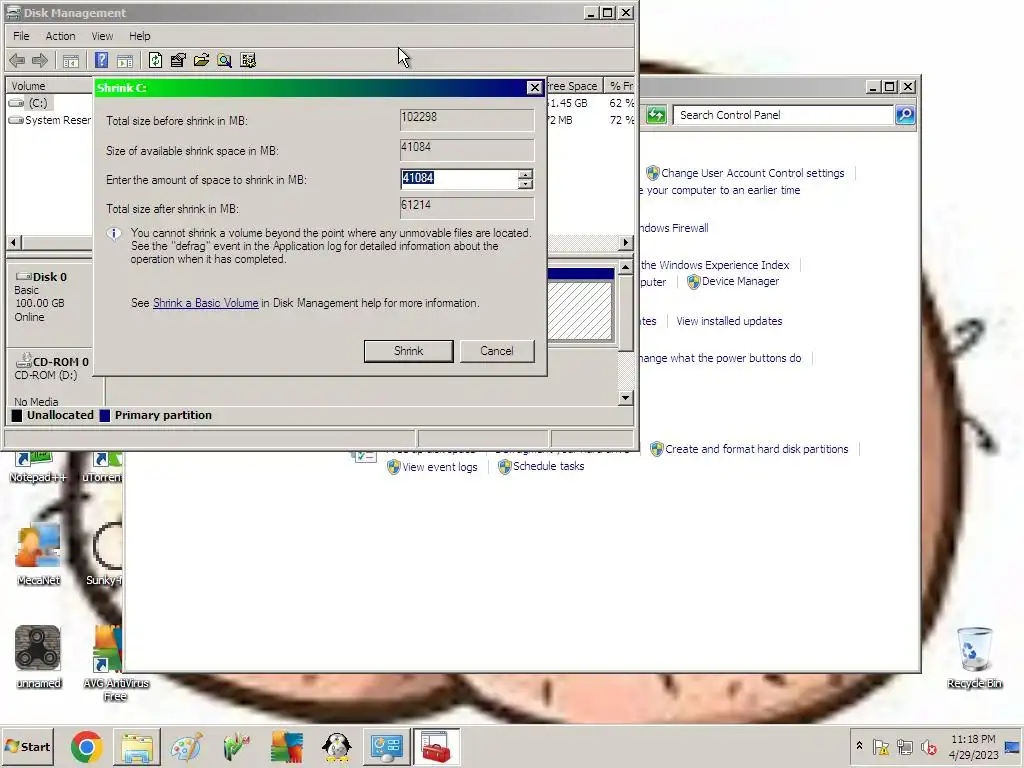This screenshot has height=768, width=1024.
Task: Click the Control Panel search magnifier button
Action: point(905,115)
